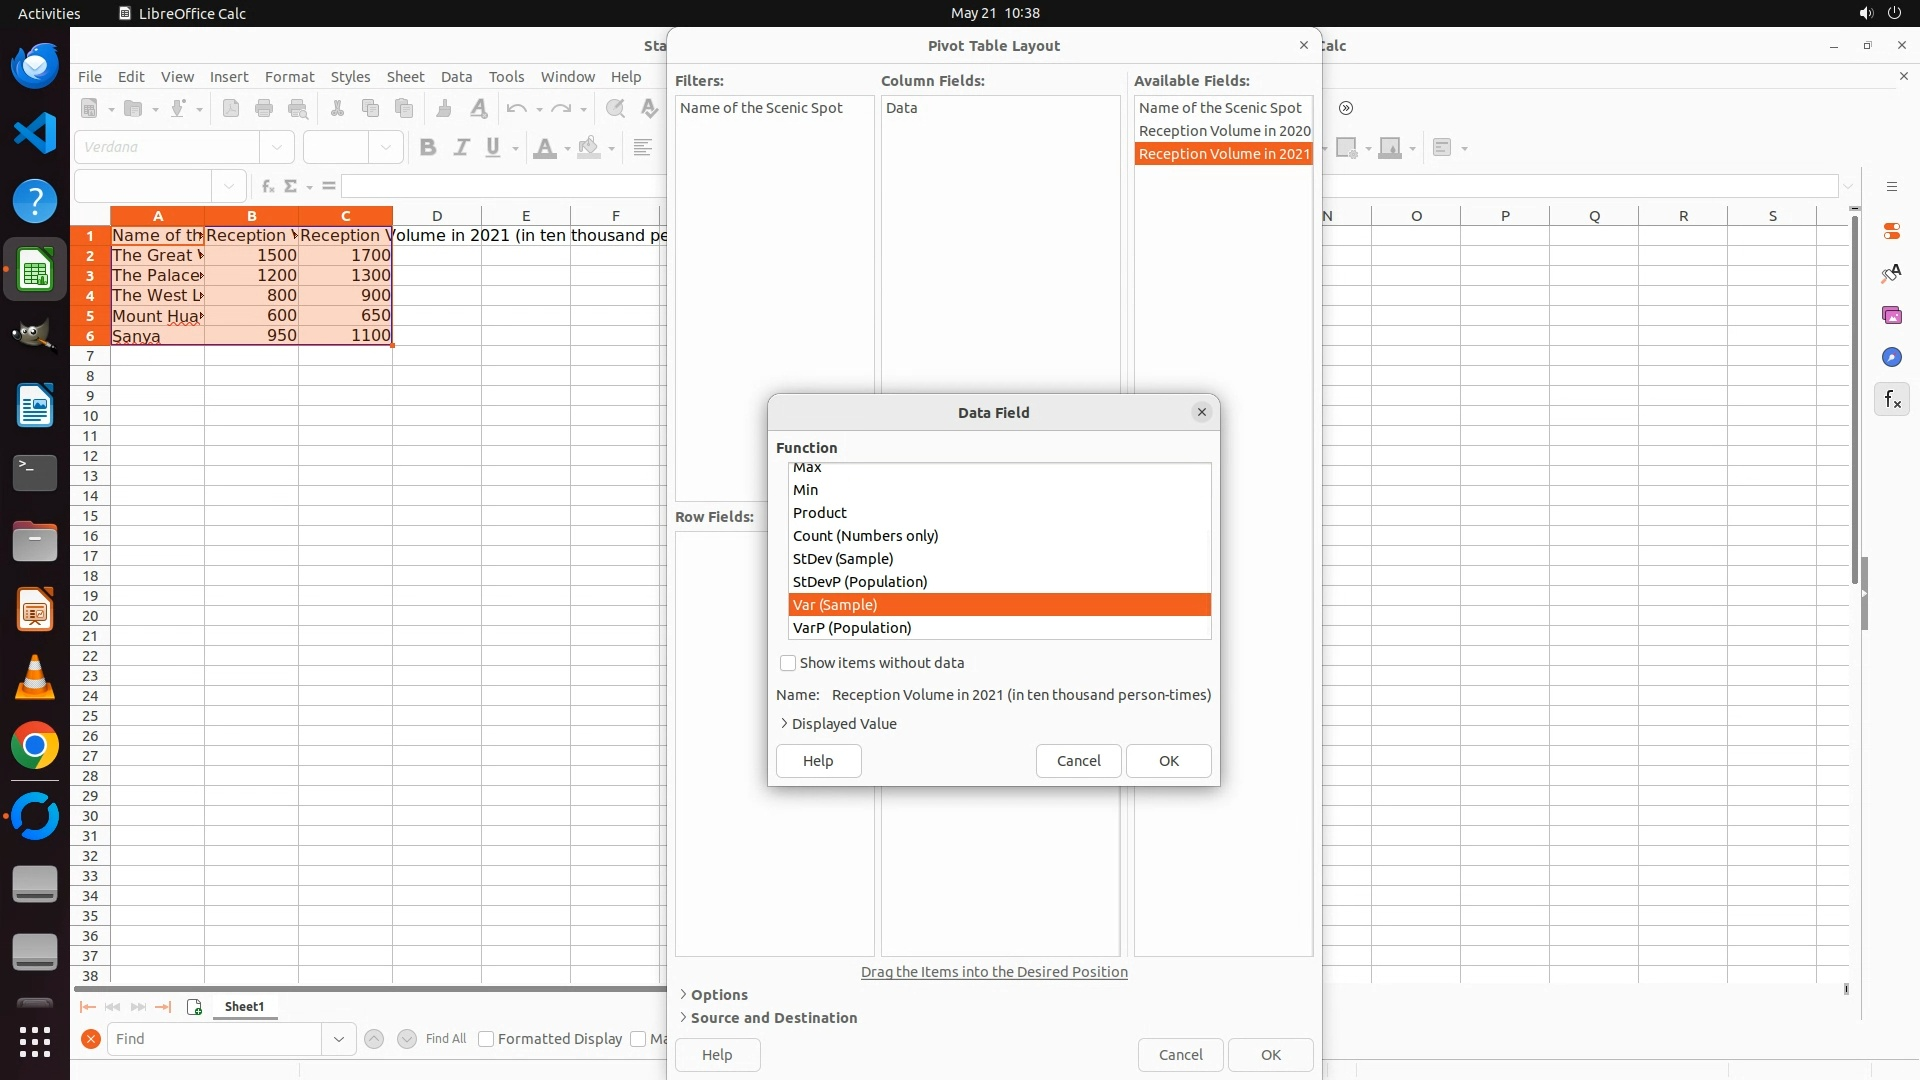Select StDevP (Population) in the function list
This screenshot has height=1080, width=1920.
click(x=860, y=582)
